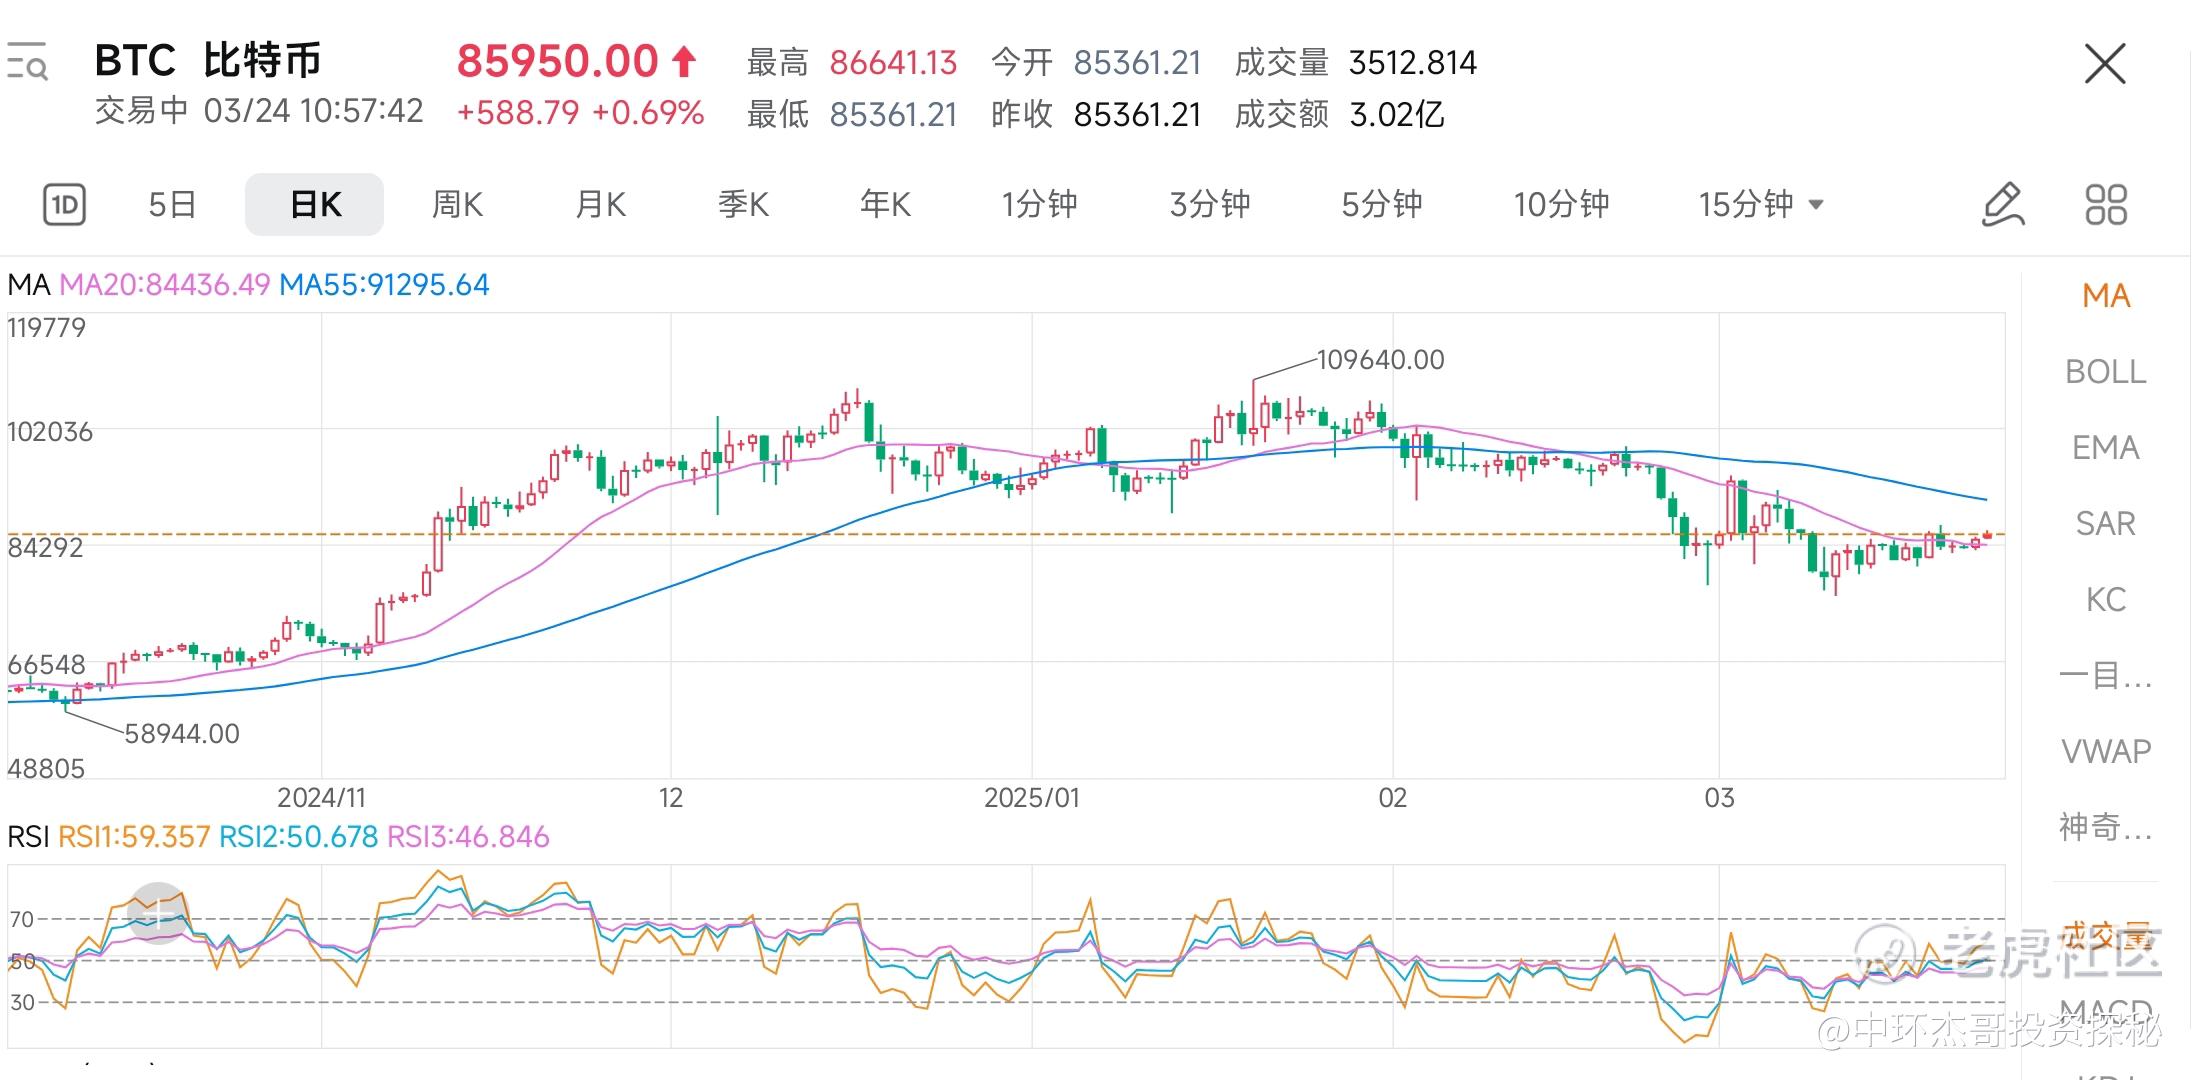Screen dimensions: 2206x1080
Task: Select the KC channel indicator
Action: tap(2105, 600)
